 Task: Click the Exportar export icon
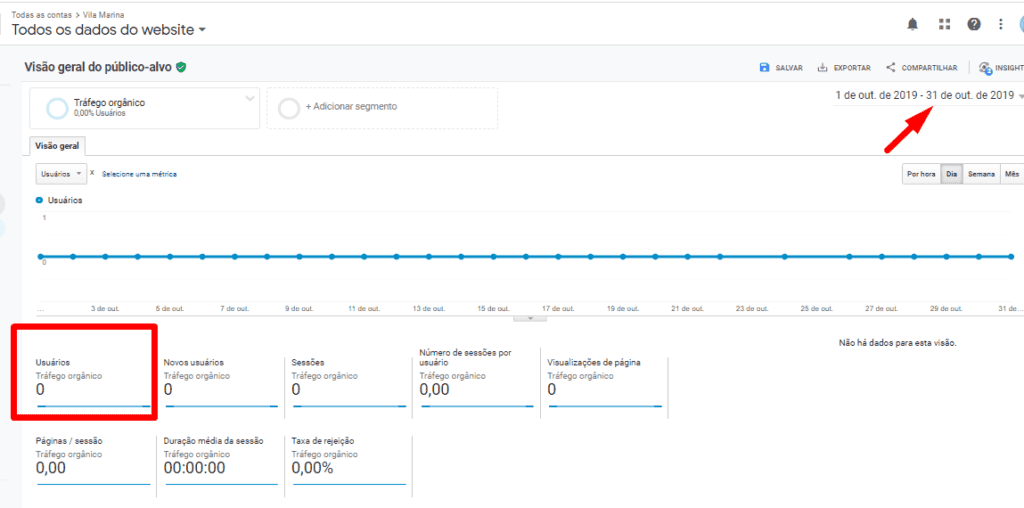click(822, 68)
